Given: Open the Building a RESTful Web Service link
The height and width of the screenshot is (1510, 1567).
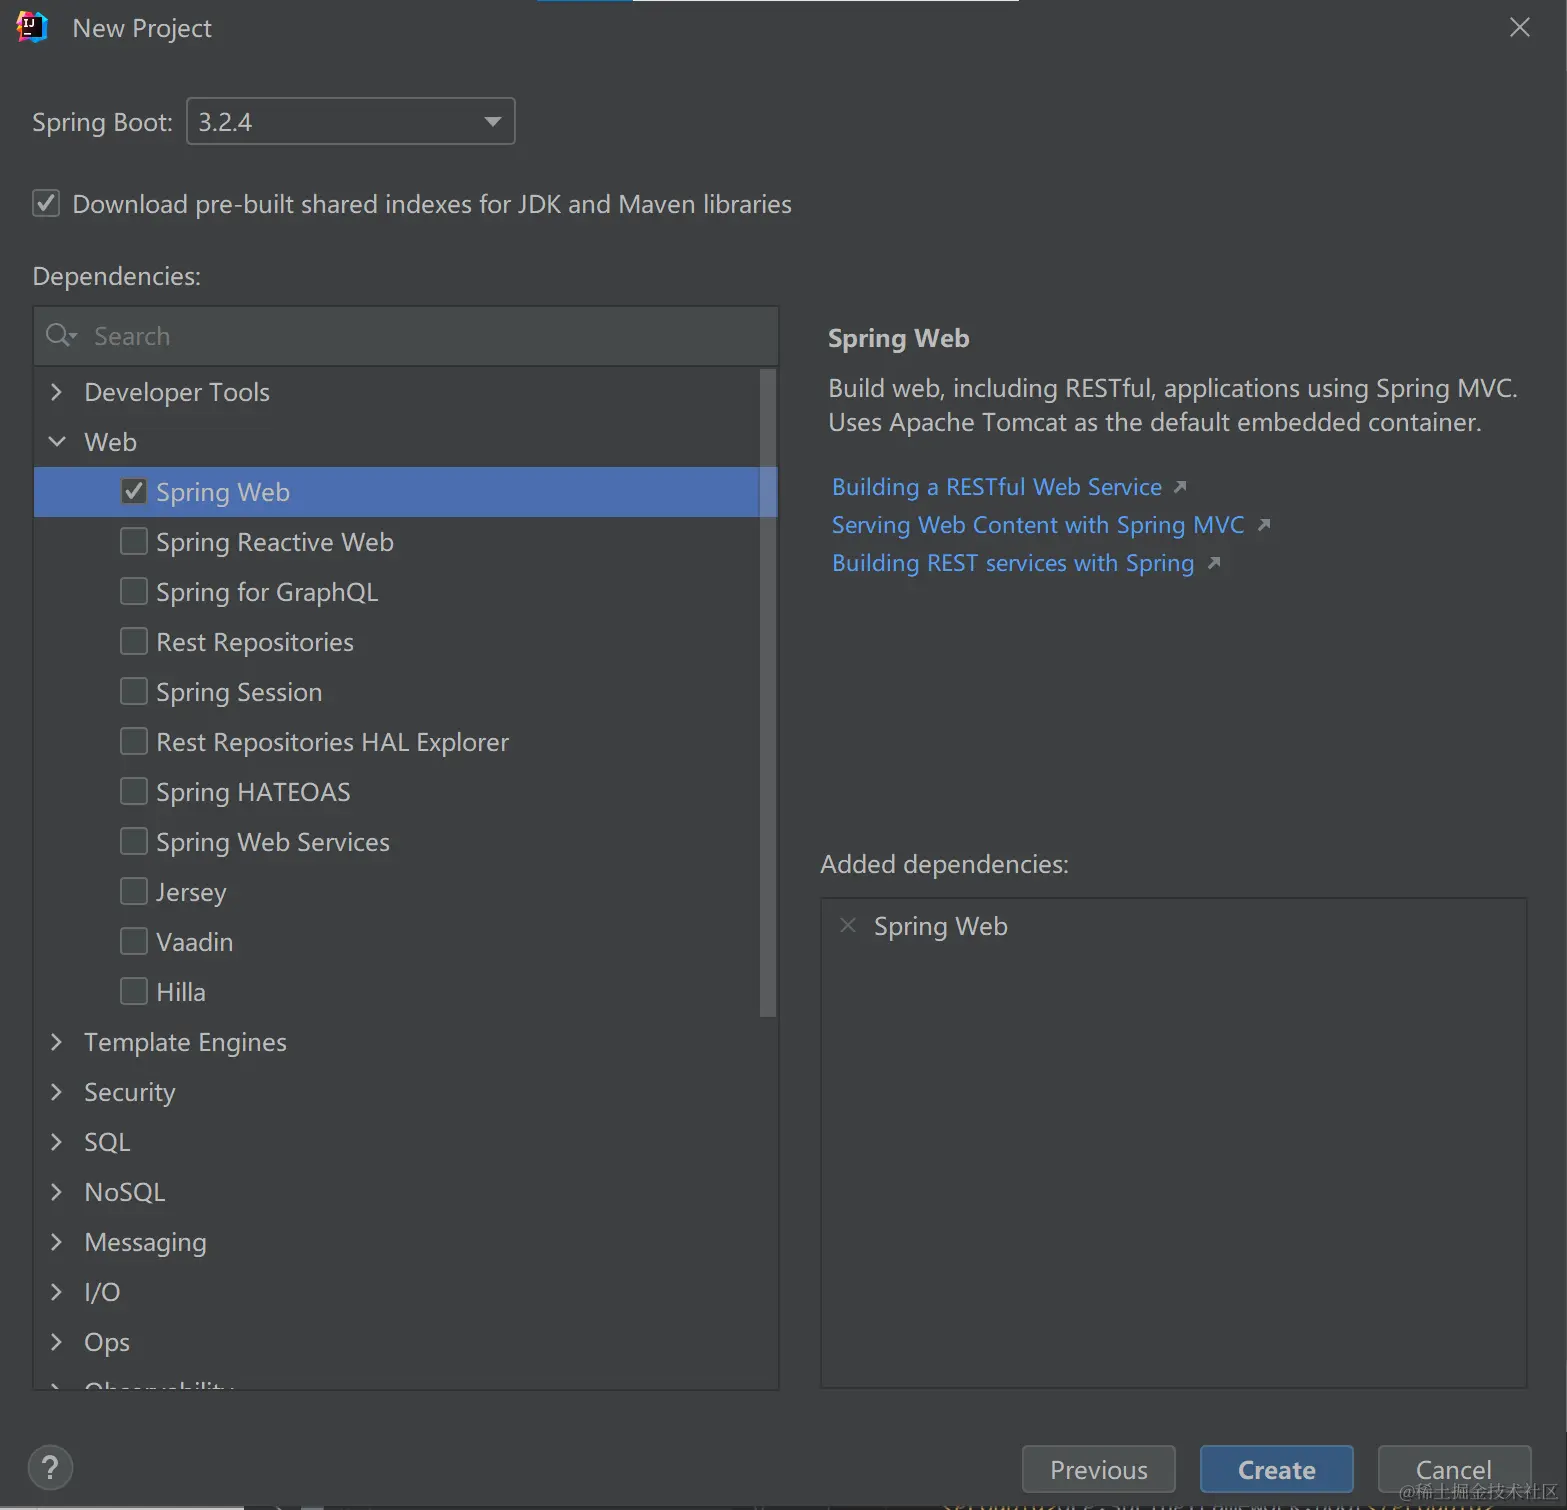Looking at the screenshot, I should click(996, 487).
